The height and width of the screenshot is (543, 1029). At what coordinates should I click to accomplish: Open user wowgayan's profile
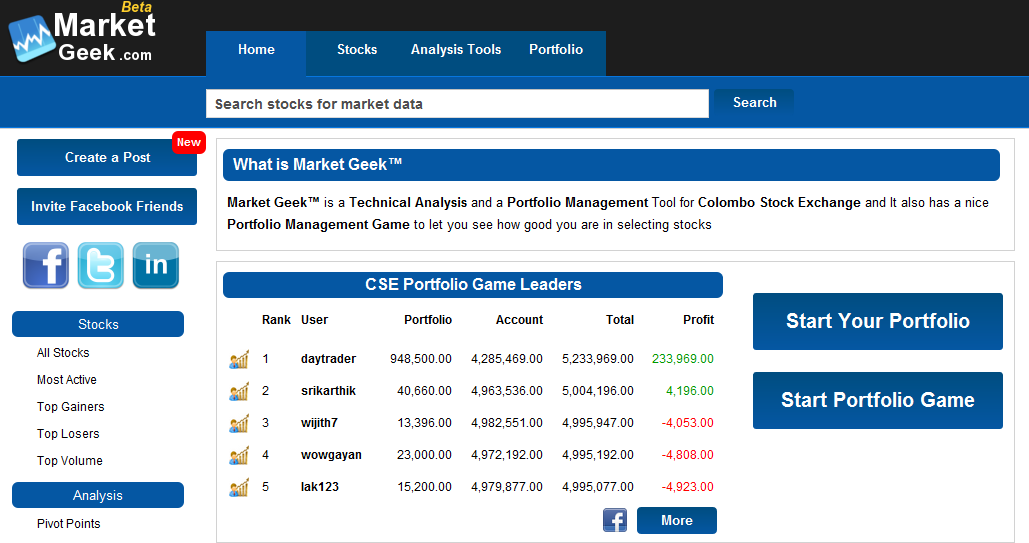click(x=331, y=455)
